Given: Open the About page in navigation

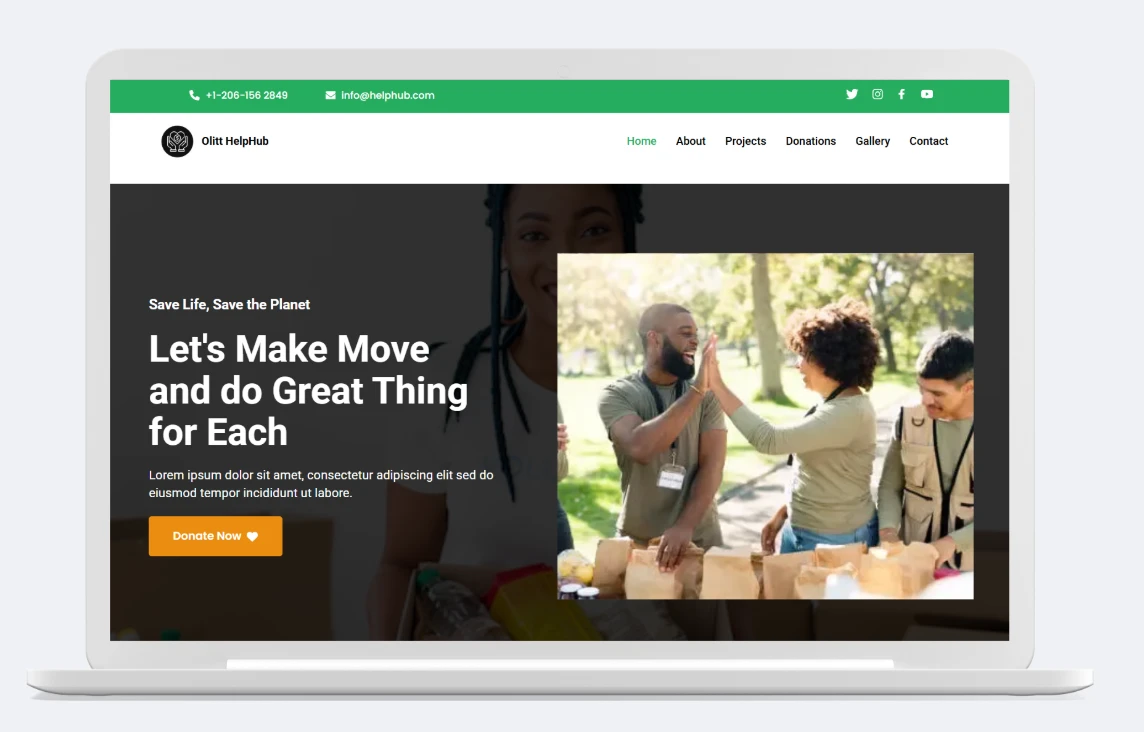Looking at the screenshot, I should coord(690,141).
